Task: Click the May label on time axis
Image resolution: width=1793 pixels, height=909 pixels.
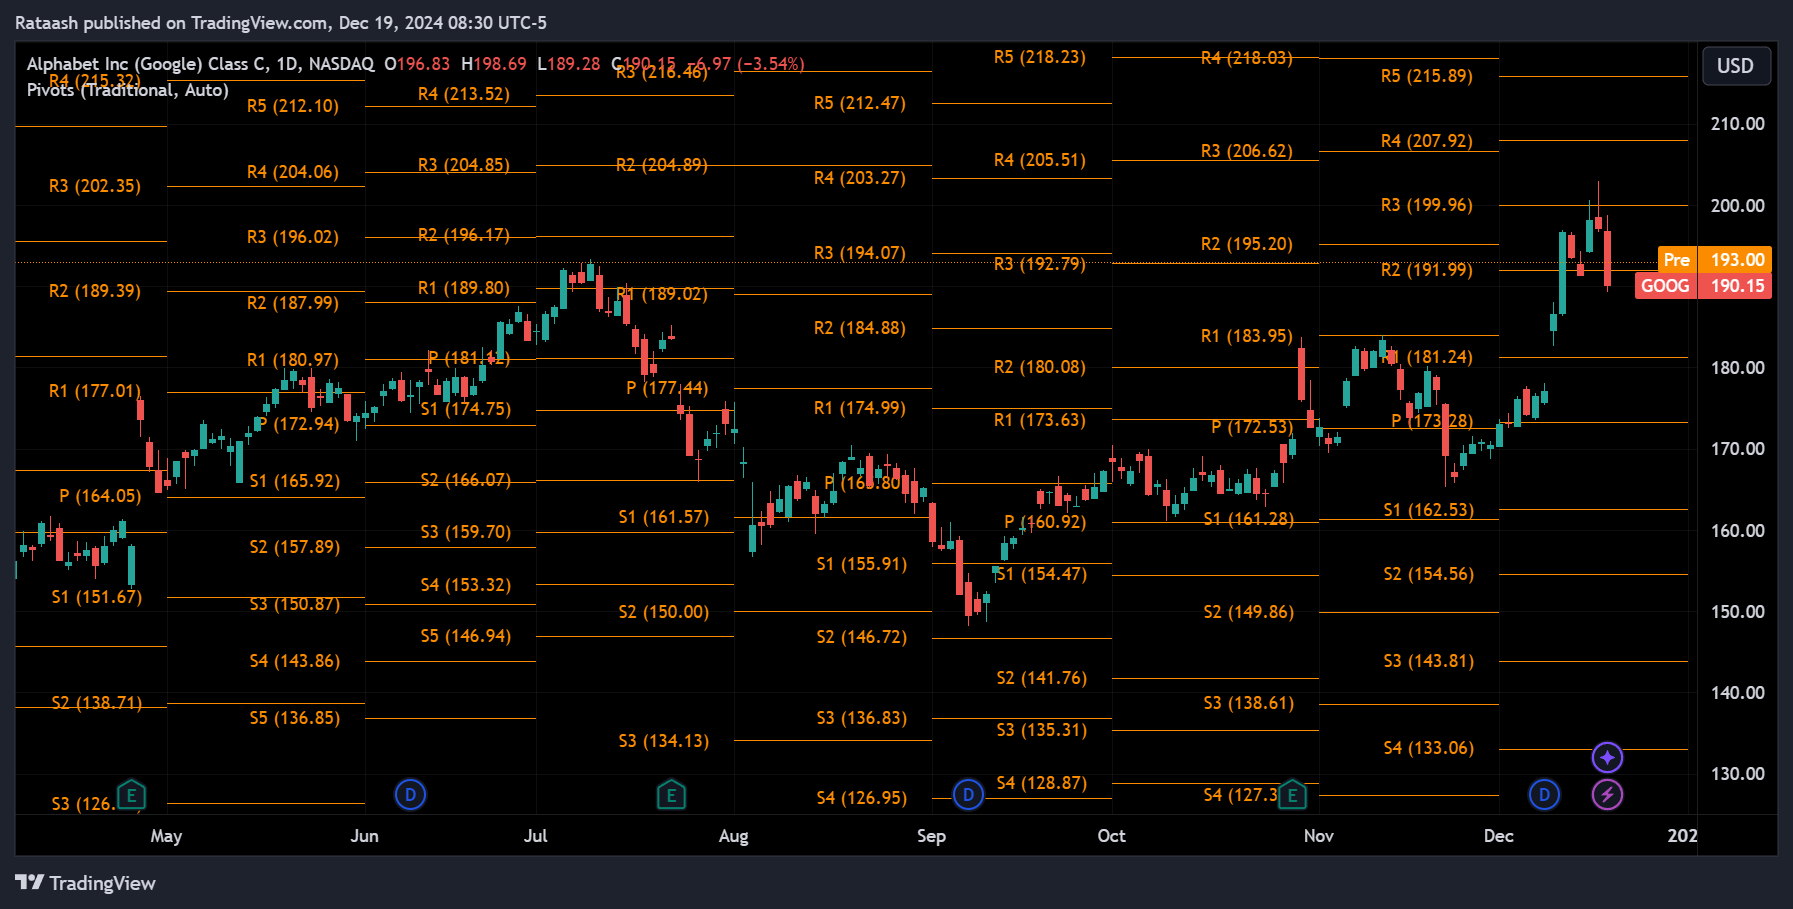Action: (x=166, y=836)
